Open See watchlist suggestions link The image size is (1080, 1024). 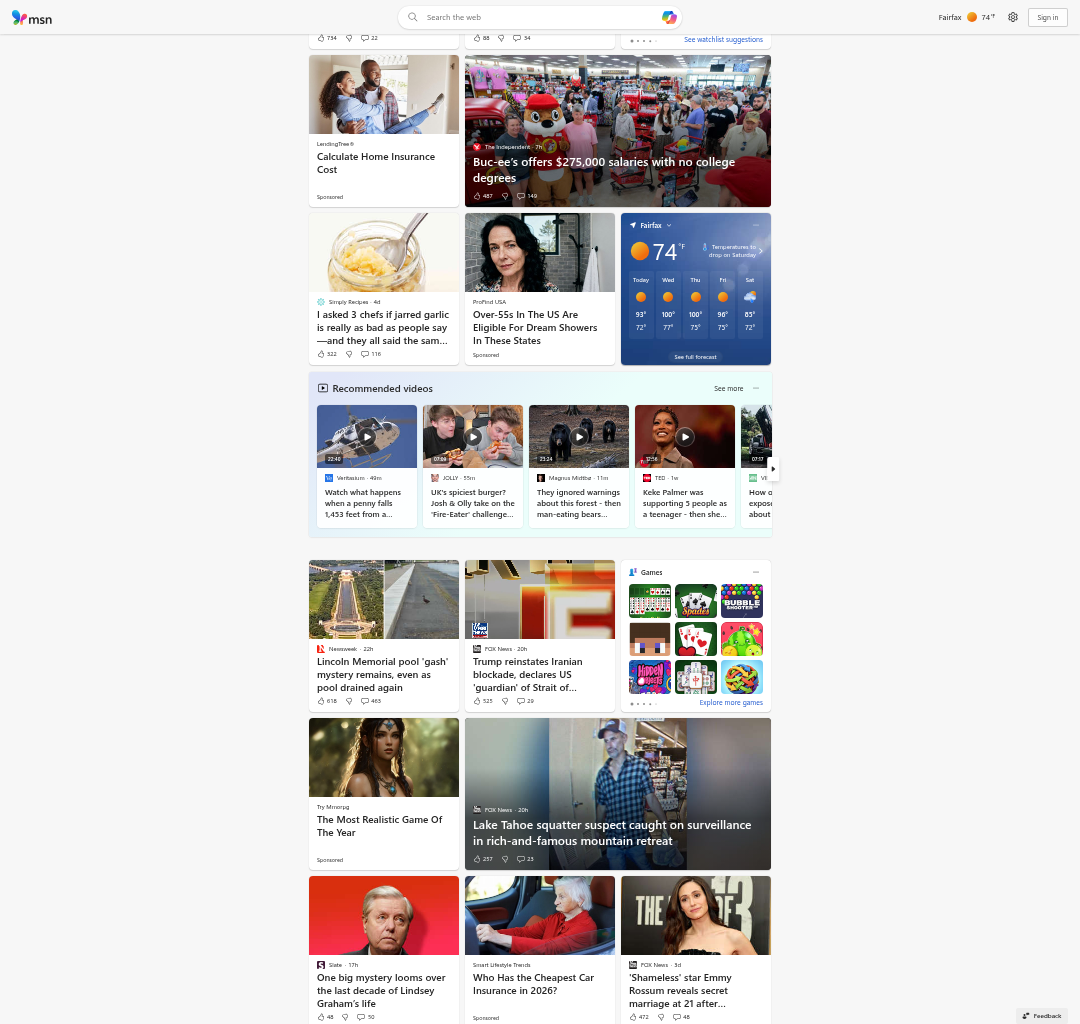tap(723, 39)
